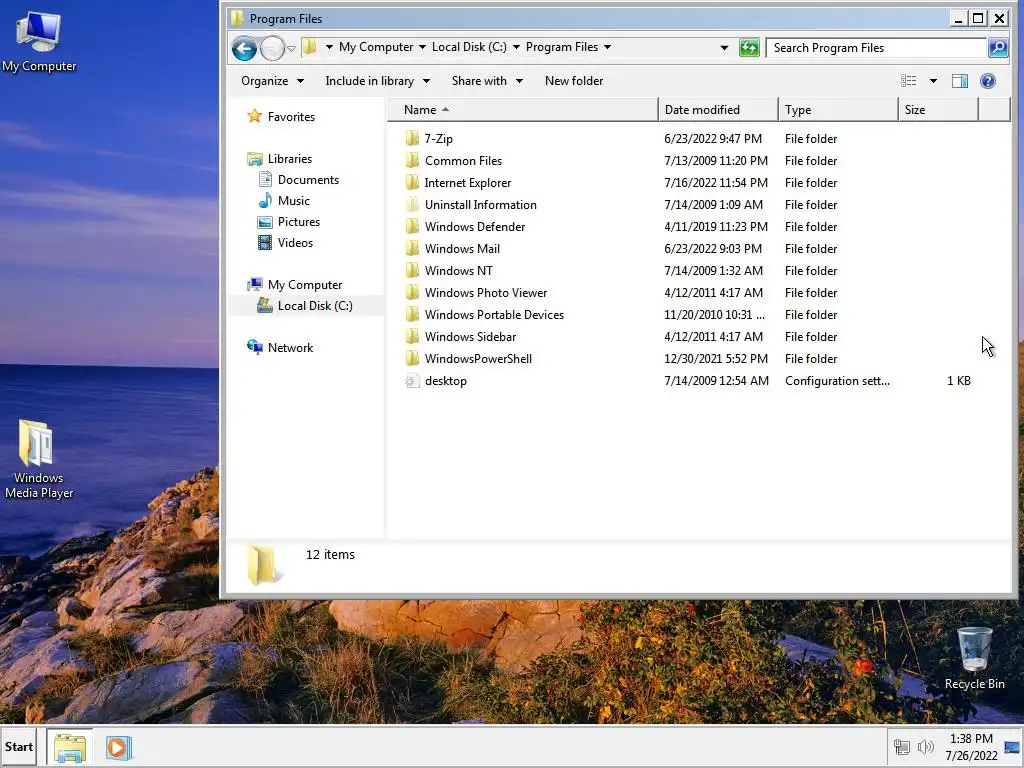Select the Windows Mail folder icon
Viewport: 1024px width, 768px height.
click(x=412, y=249)
